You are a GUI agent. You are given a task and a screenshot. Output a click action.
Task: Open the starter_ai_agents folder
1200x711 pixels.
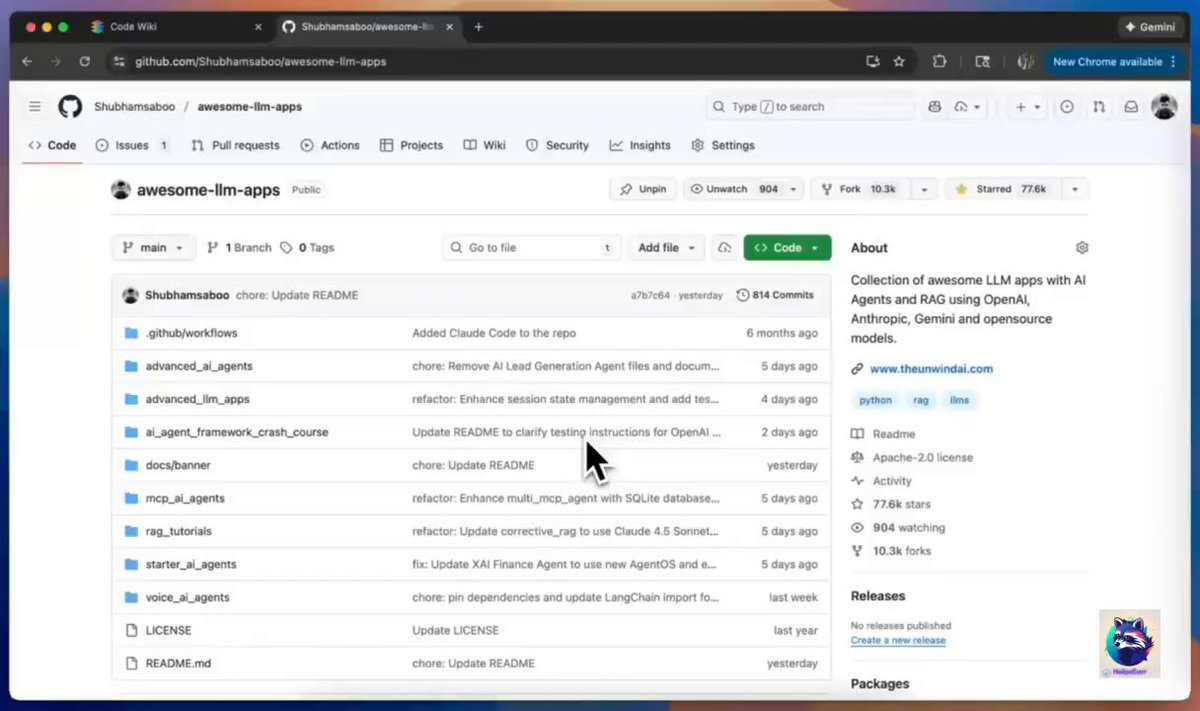191,564
